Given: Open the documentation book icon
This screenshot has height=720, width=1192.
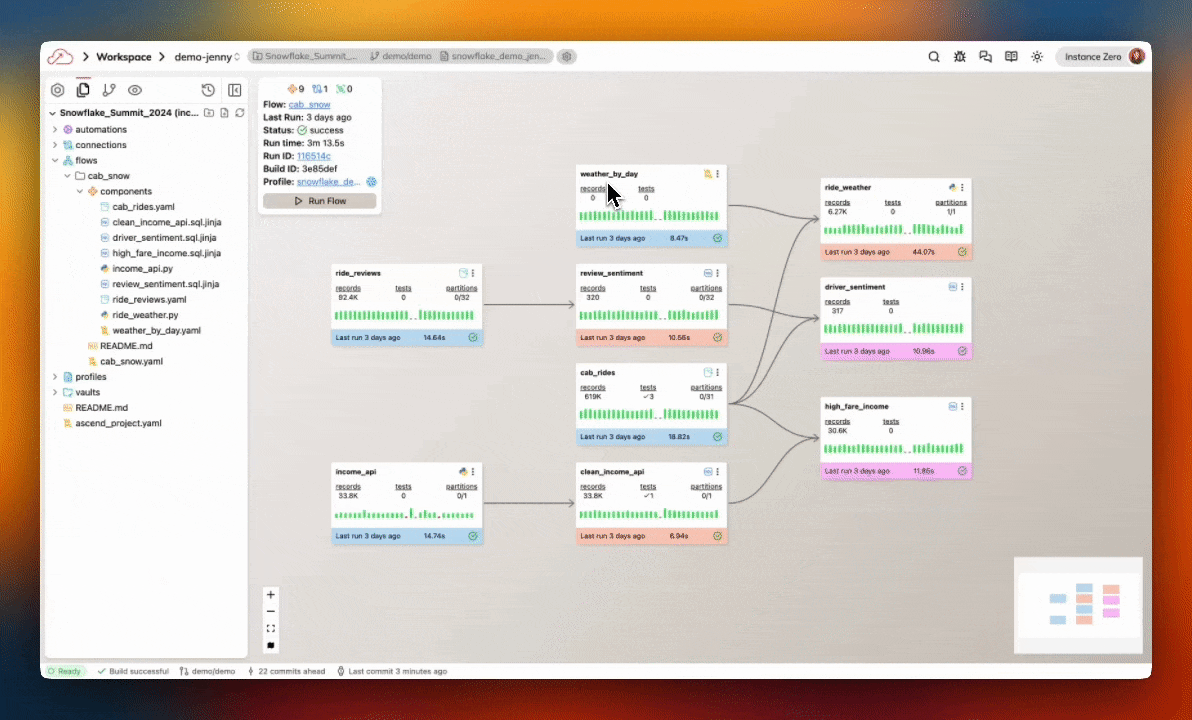Looking at the screenshot, I should 1011,57.
